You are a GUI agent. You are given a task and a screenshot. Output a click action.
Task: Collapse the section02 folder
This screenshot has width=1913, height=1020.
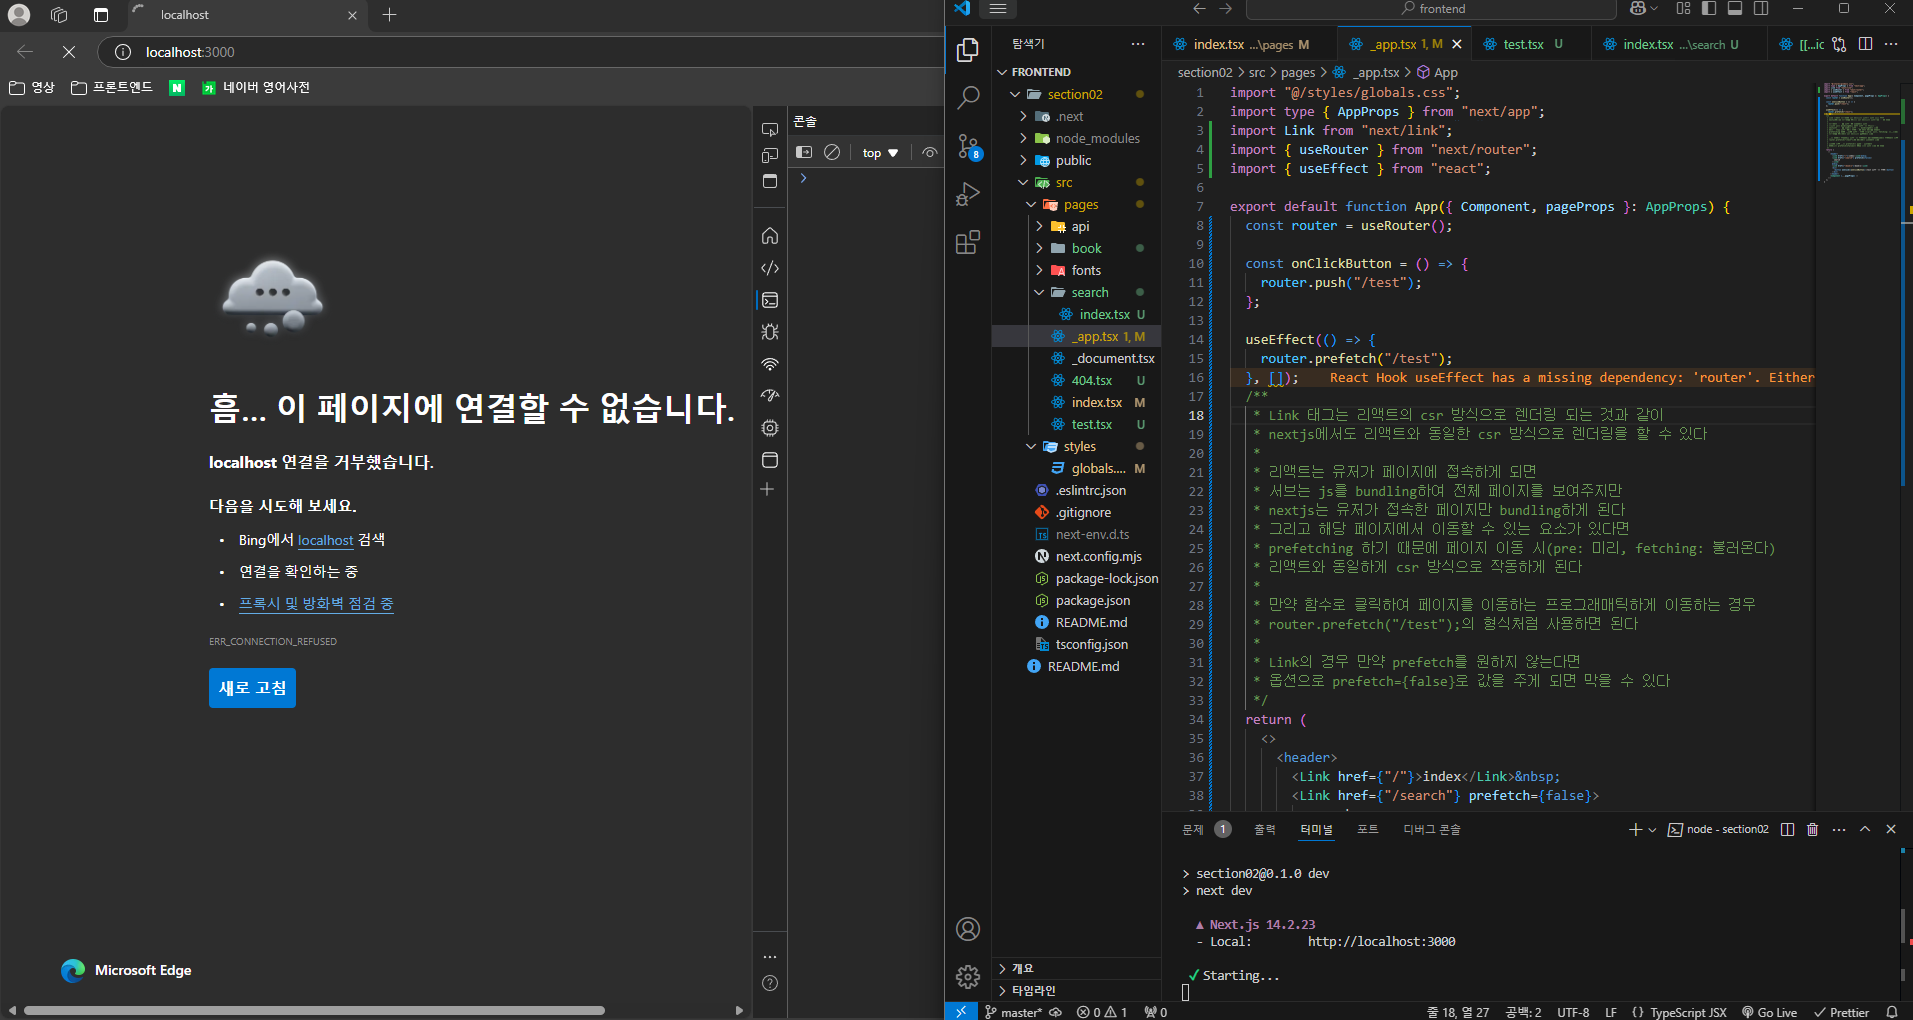click(1076, 94)
